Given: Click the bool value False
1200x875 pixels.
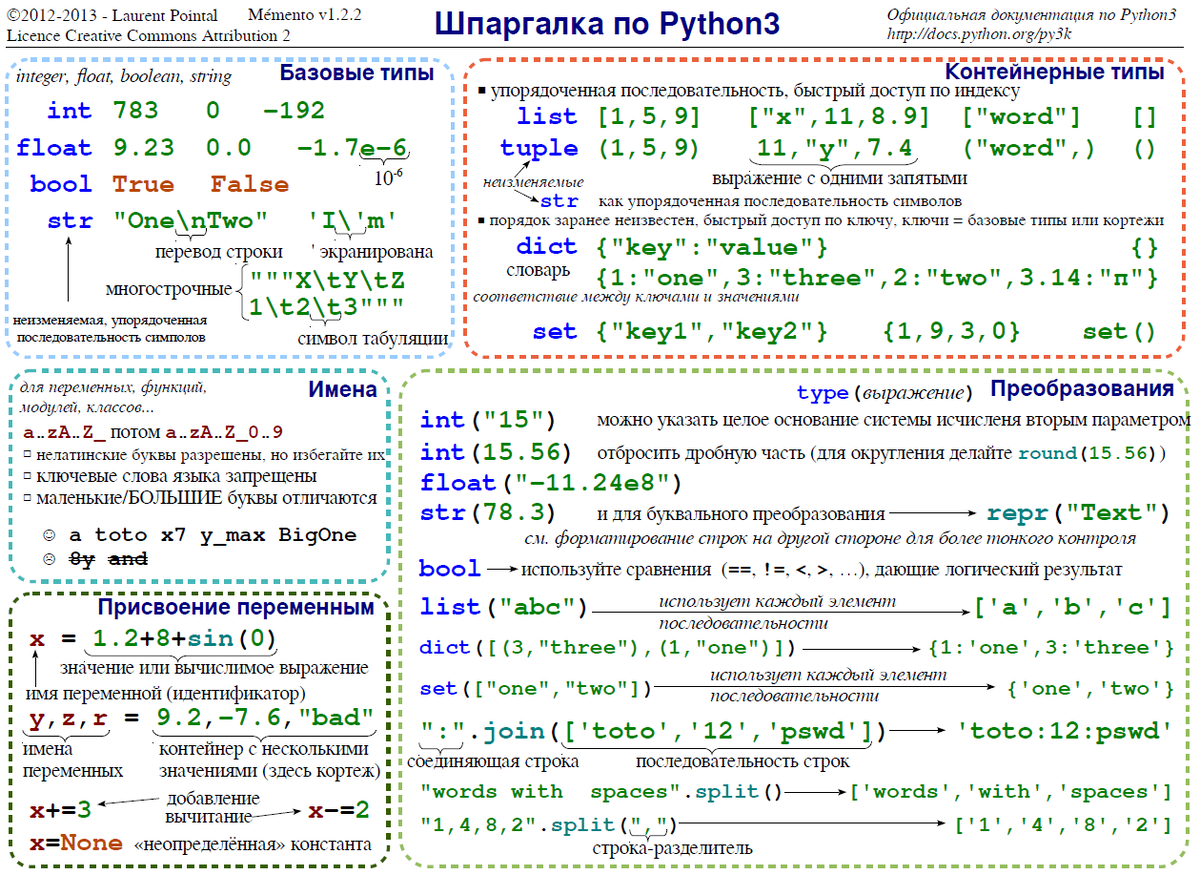Looking at the screenshot, I should click(249, 184).
